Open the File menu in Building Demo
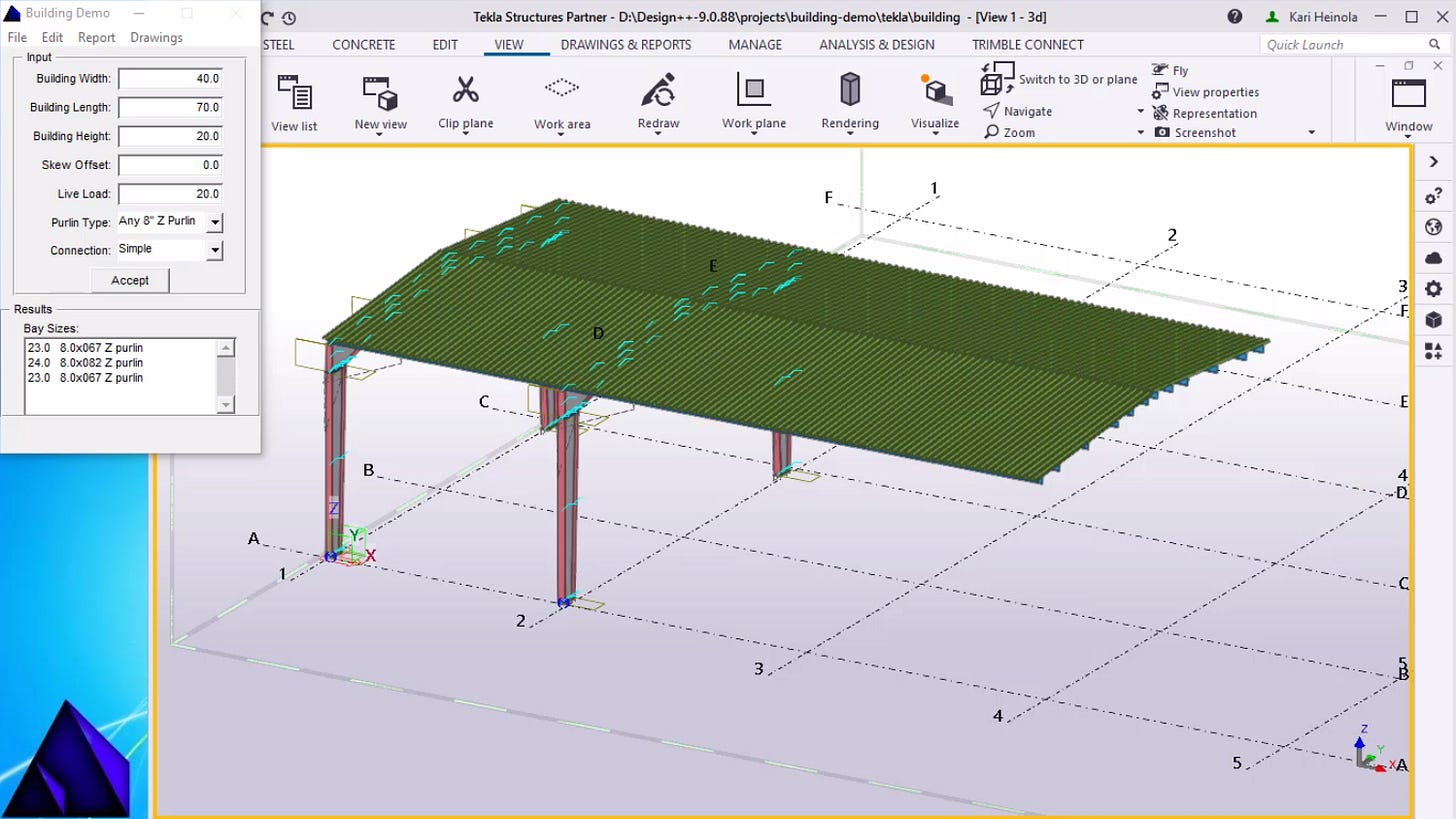This screenshot has height=819, width=1456. click(17, 37)
